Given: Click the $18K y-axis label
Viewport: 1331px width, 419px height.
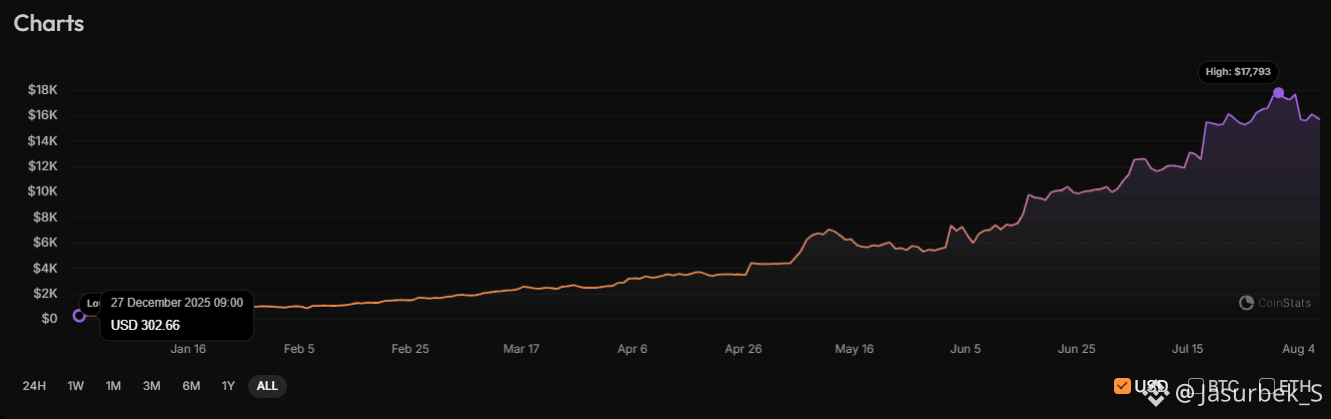Looking at the screenshot, I should pyautogui.click(x=44, y=90).
